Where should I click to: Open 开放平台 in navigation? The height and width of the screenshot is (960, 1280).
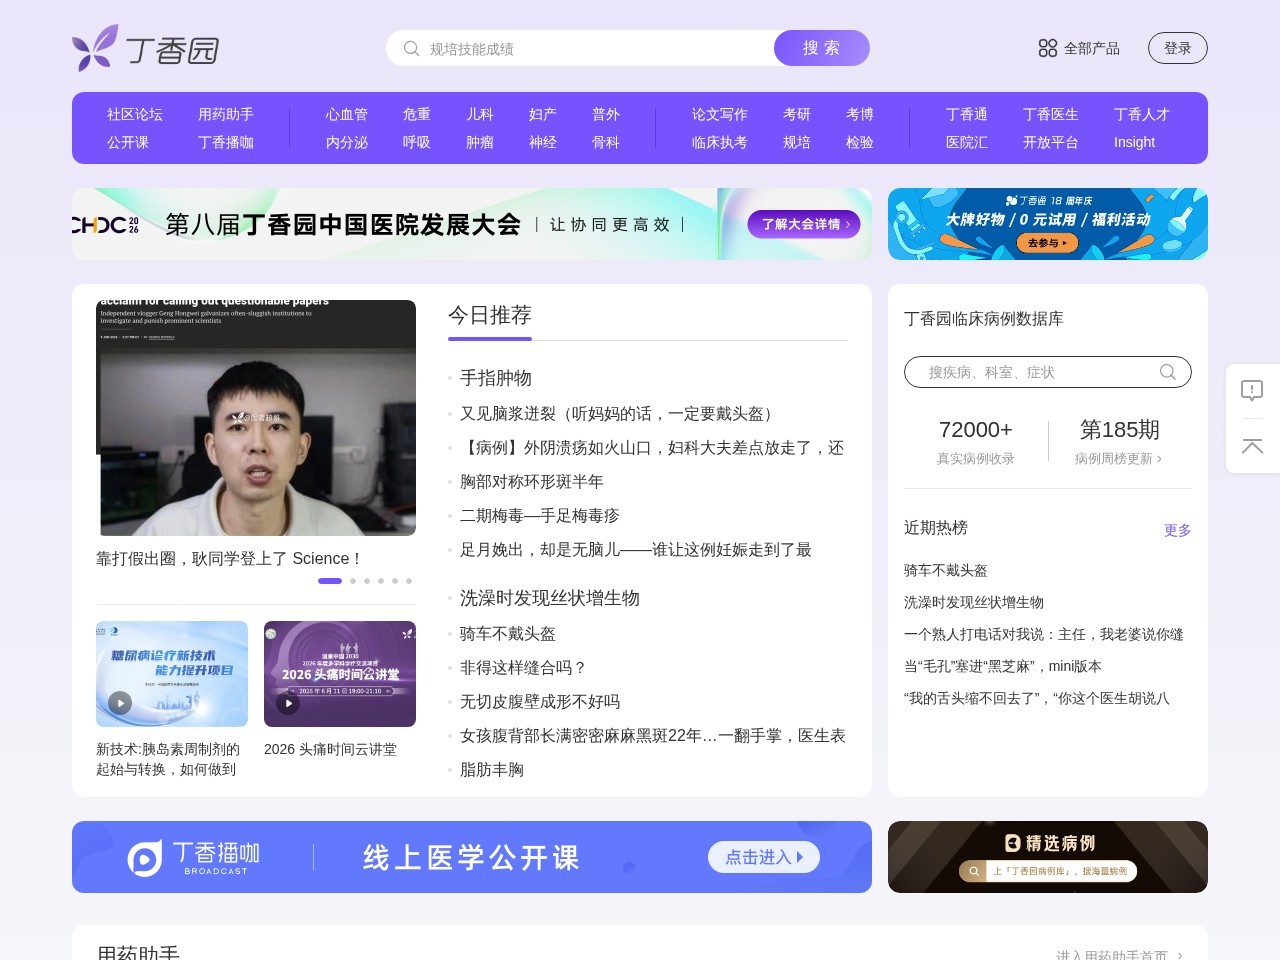pyautogui.click(x=1051, y=142)
